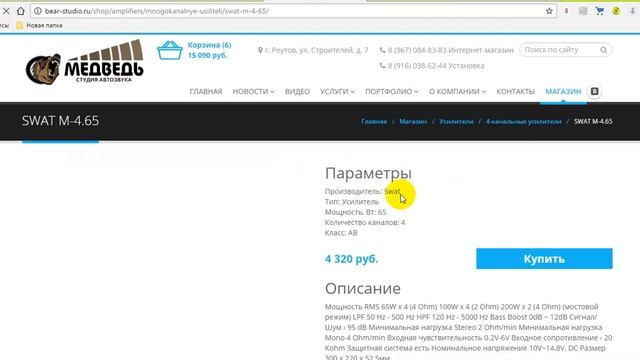Viewport: 640px width, 360px height.
Task: Click the search magnifier icon in site search
Action: click(603, 50)
